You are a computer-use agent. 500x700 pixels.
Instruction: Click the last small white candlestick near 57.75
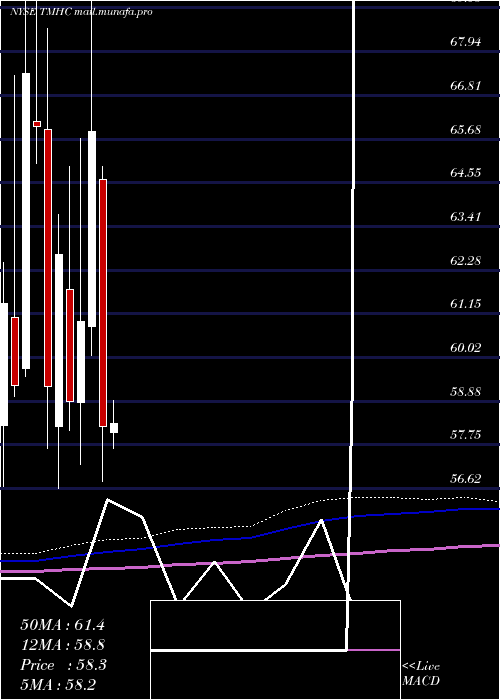click(x=114, y=428)
